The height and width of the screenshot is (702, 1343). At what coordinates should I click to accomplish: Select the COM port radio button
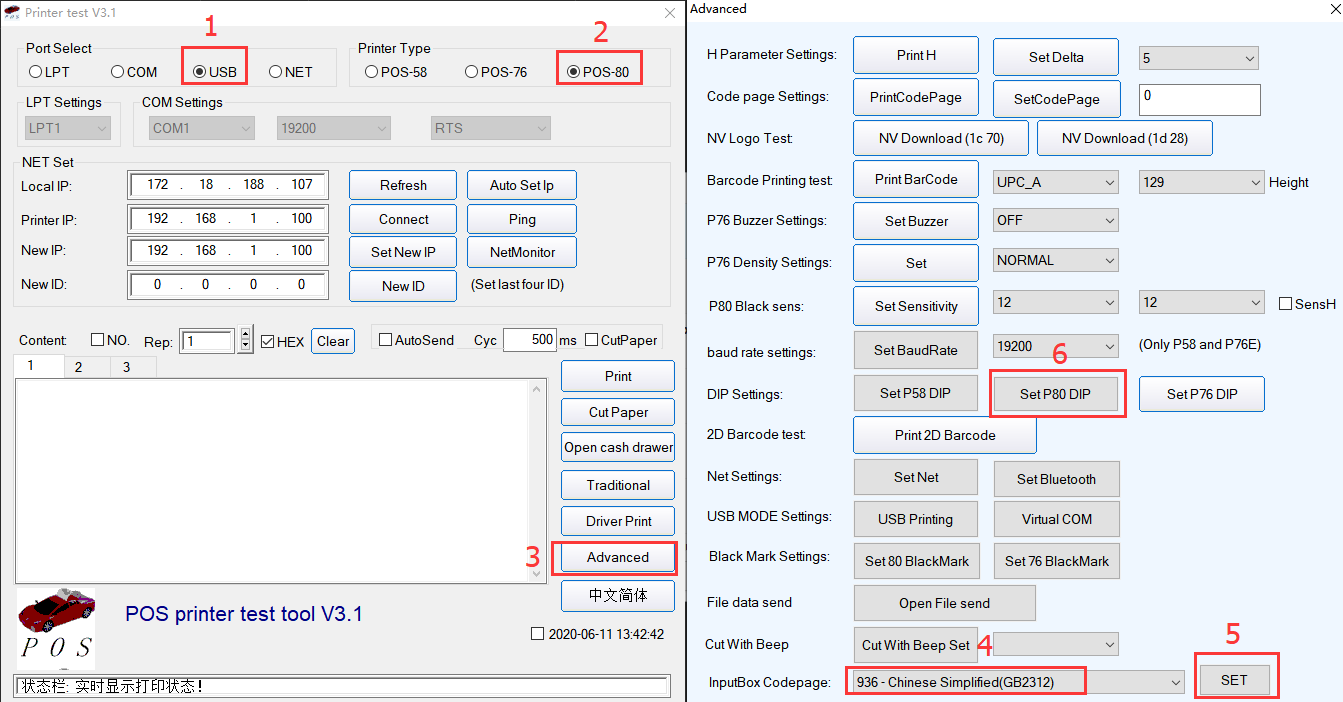[117, 72]
